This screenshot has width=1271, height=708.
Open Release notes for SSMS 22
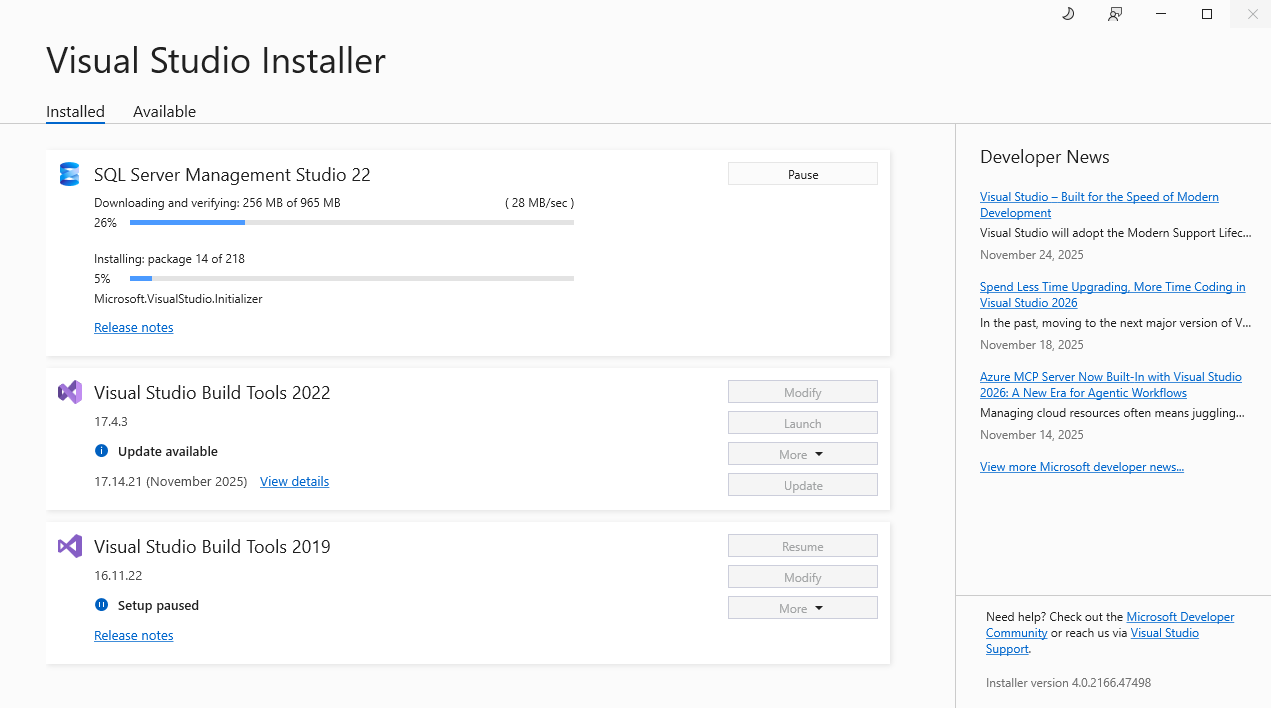tap(133, 327)
